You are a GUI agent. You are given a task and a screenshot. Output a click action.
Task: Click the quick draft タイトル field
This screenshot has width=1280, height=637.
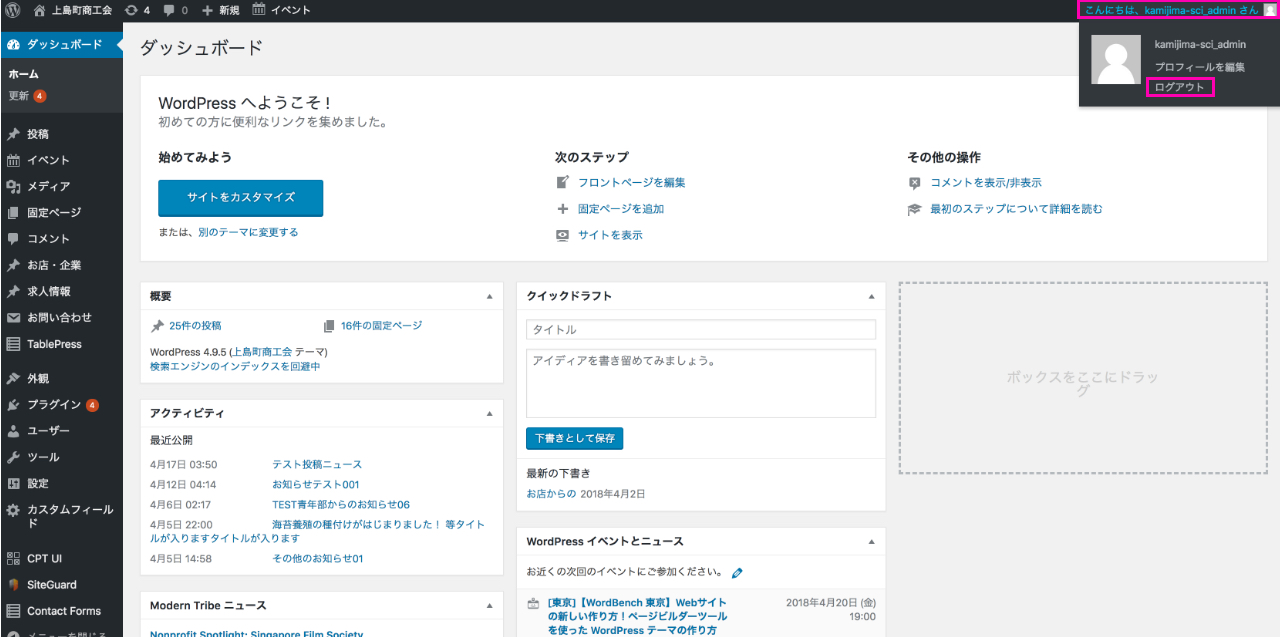coord(700,330)
